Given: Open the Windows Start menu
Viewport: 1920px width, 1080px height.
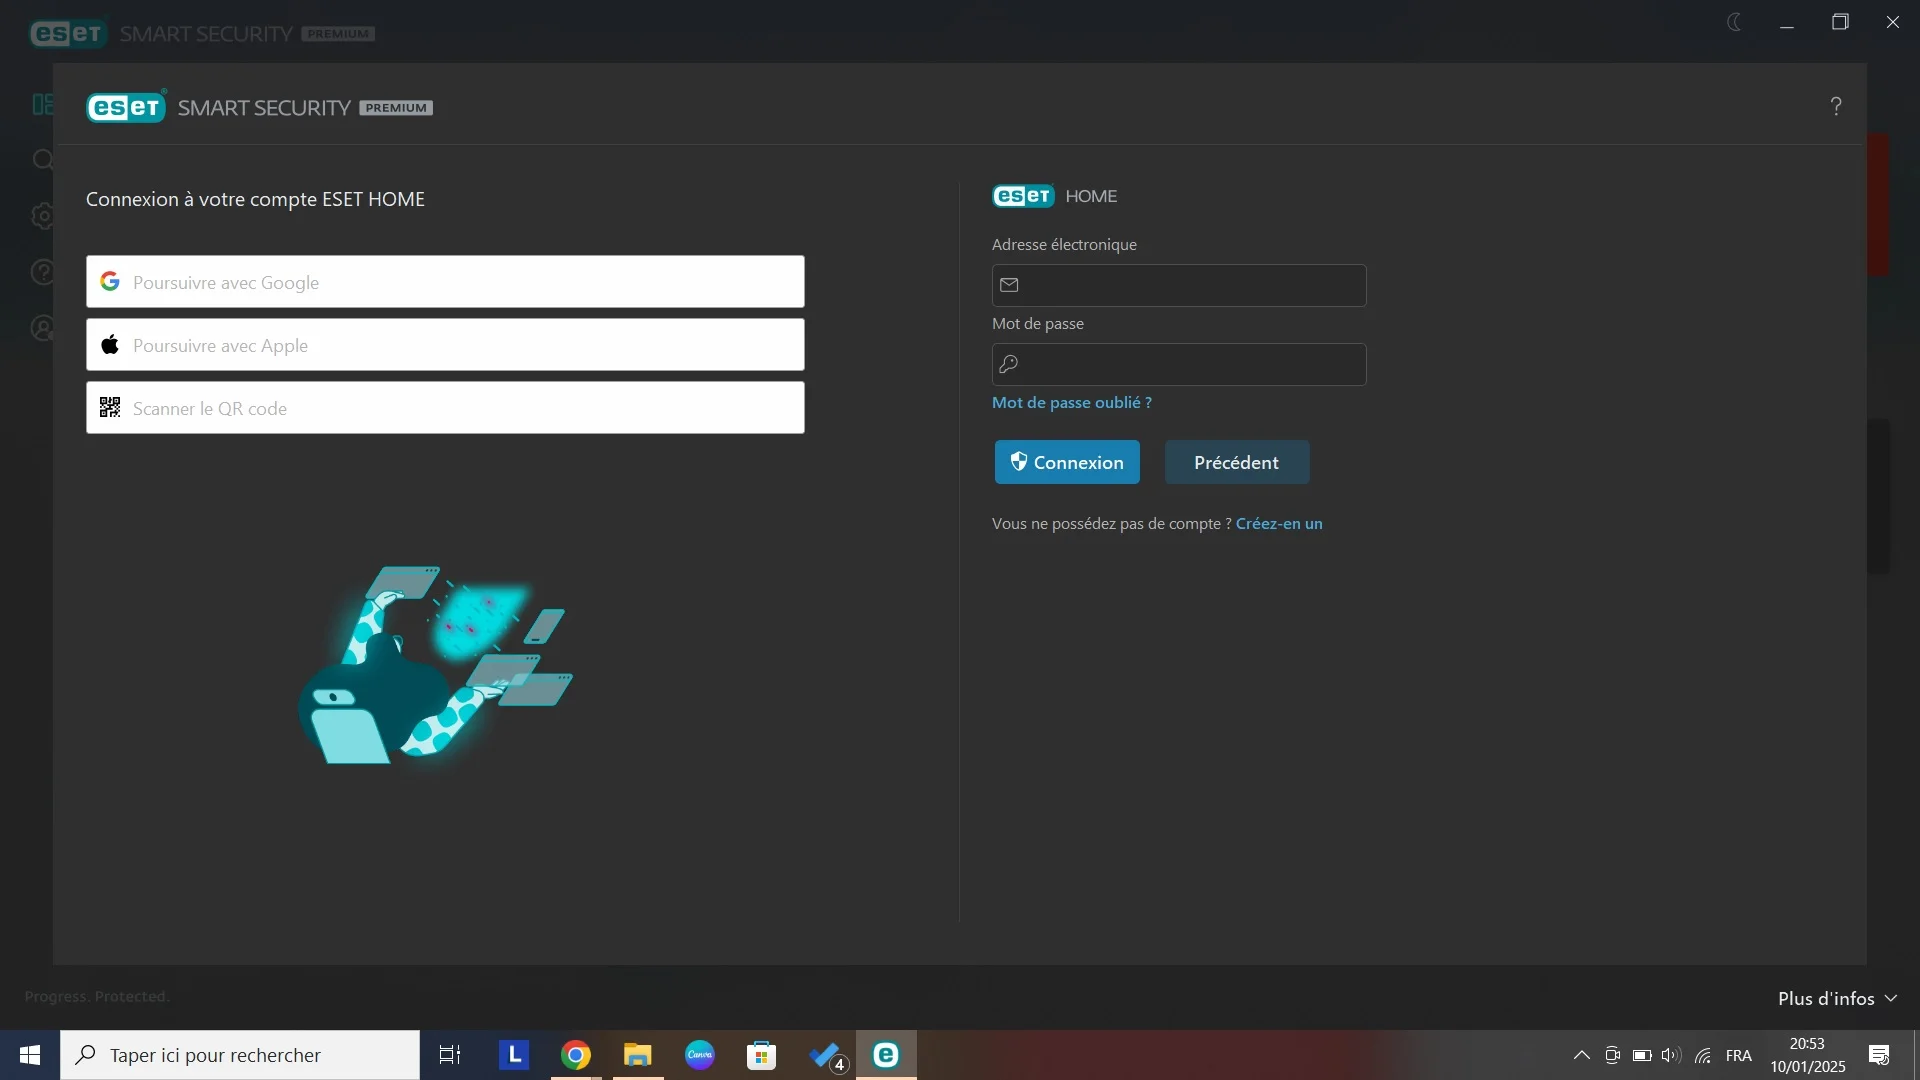Looking at the screenshot, I should coord(30,1055).
